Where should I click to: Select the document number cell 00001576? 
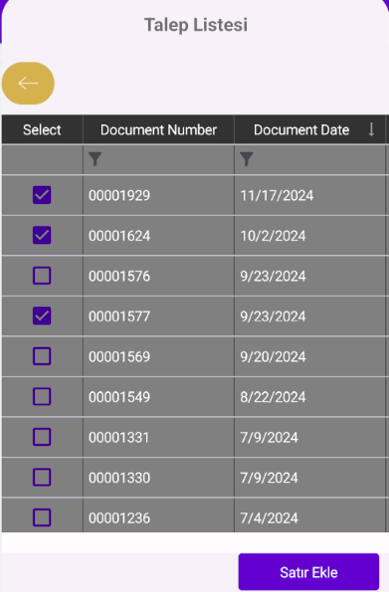[x=159, y=276]
